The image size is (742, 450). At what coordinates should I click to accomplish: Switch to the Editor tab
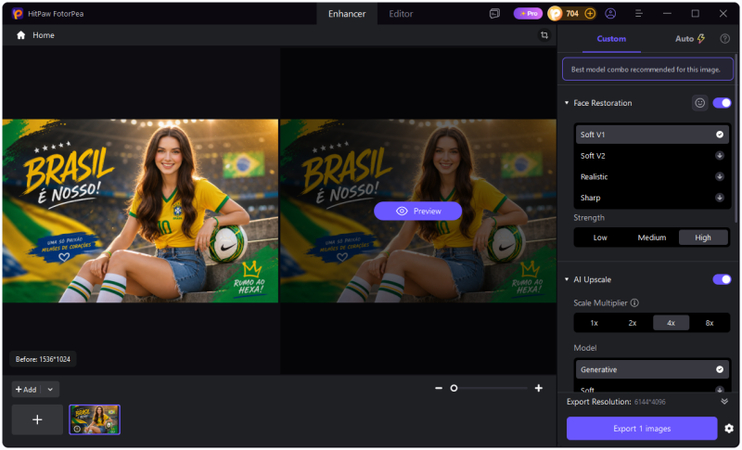coord(401,14)
